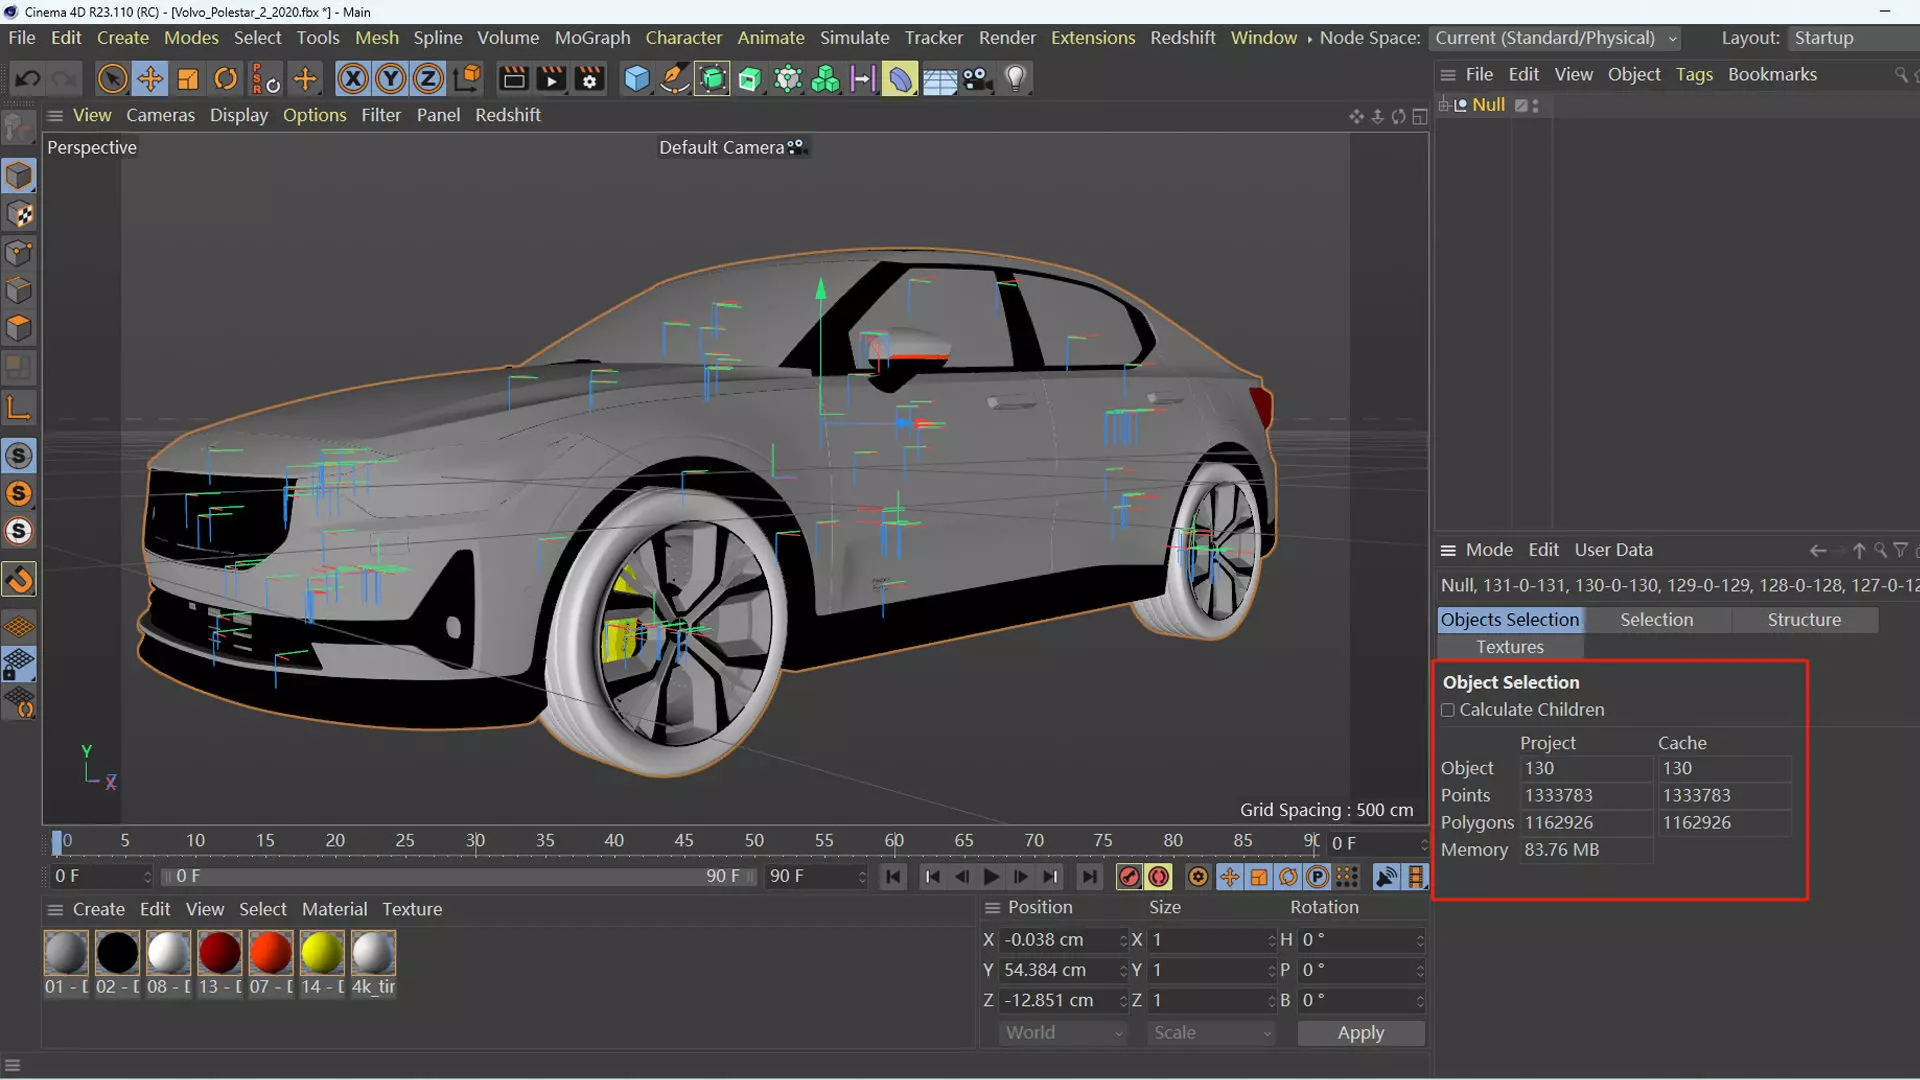Open the viewport Cameras menu
The width and height of the screenshot is (1920, 1080).
tap(160, 115)
